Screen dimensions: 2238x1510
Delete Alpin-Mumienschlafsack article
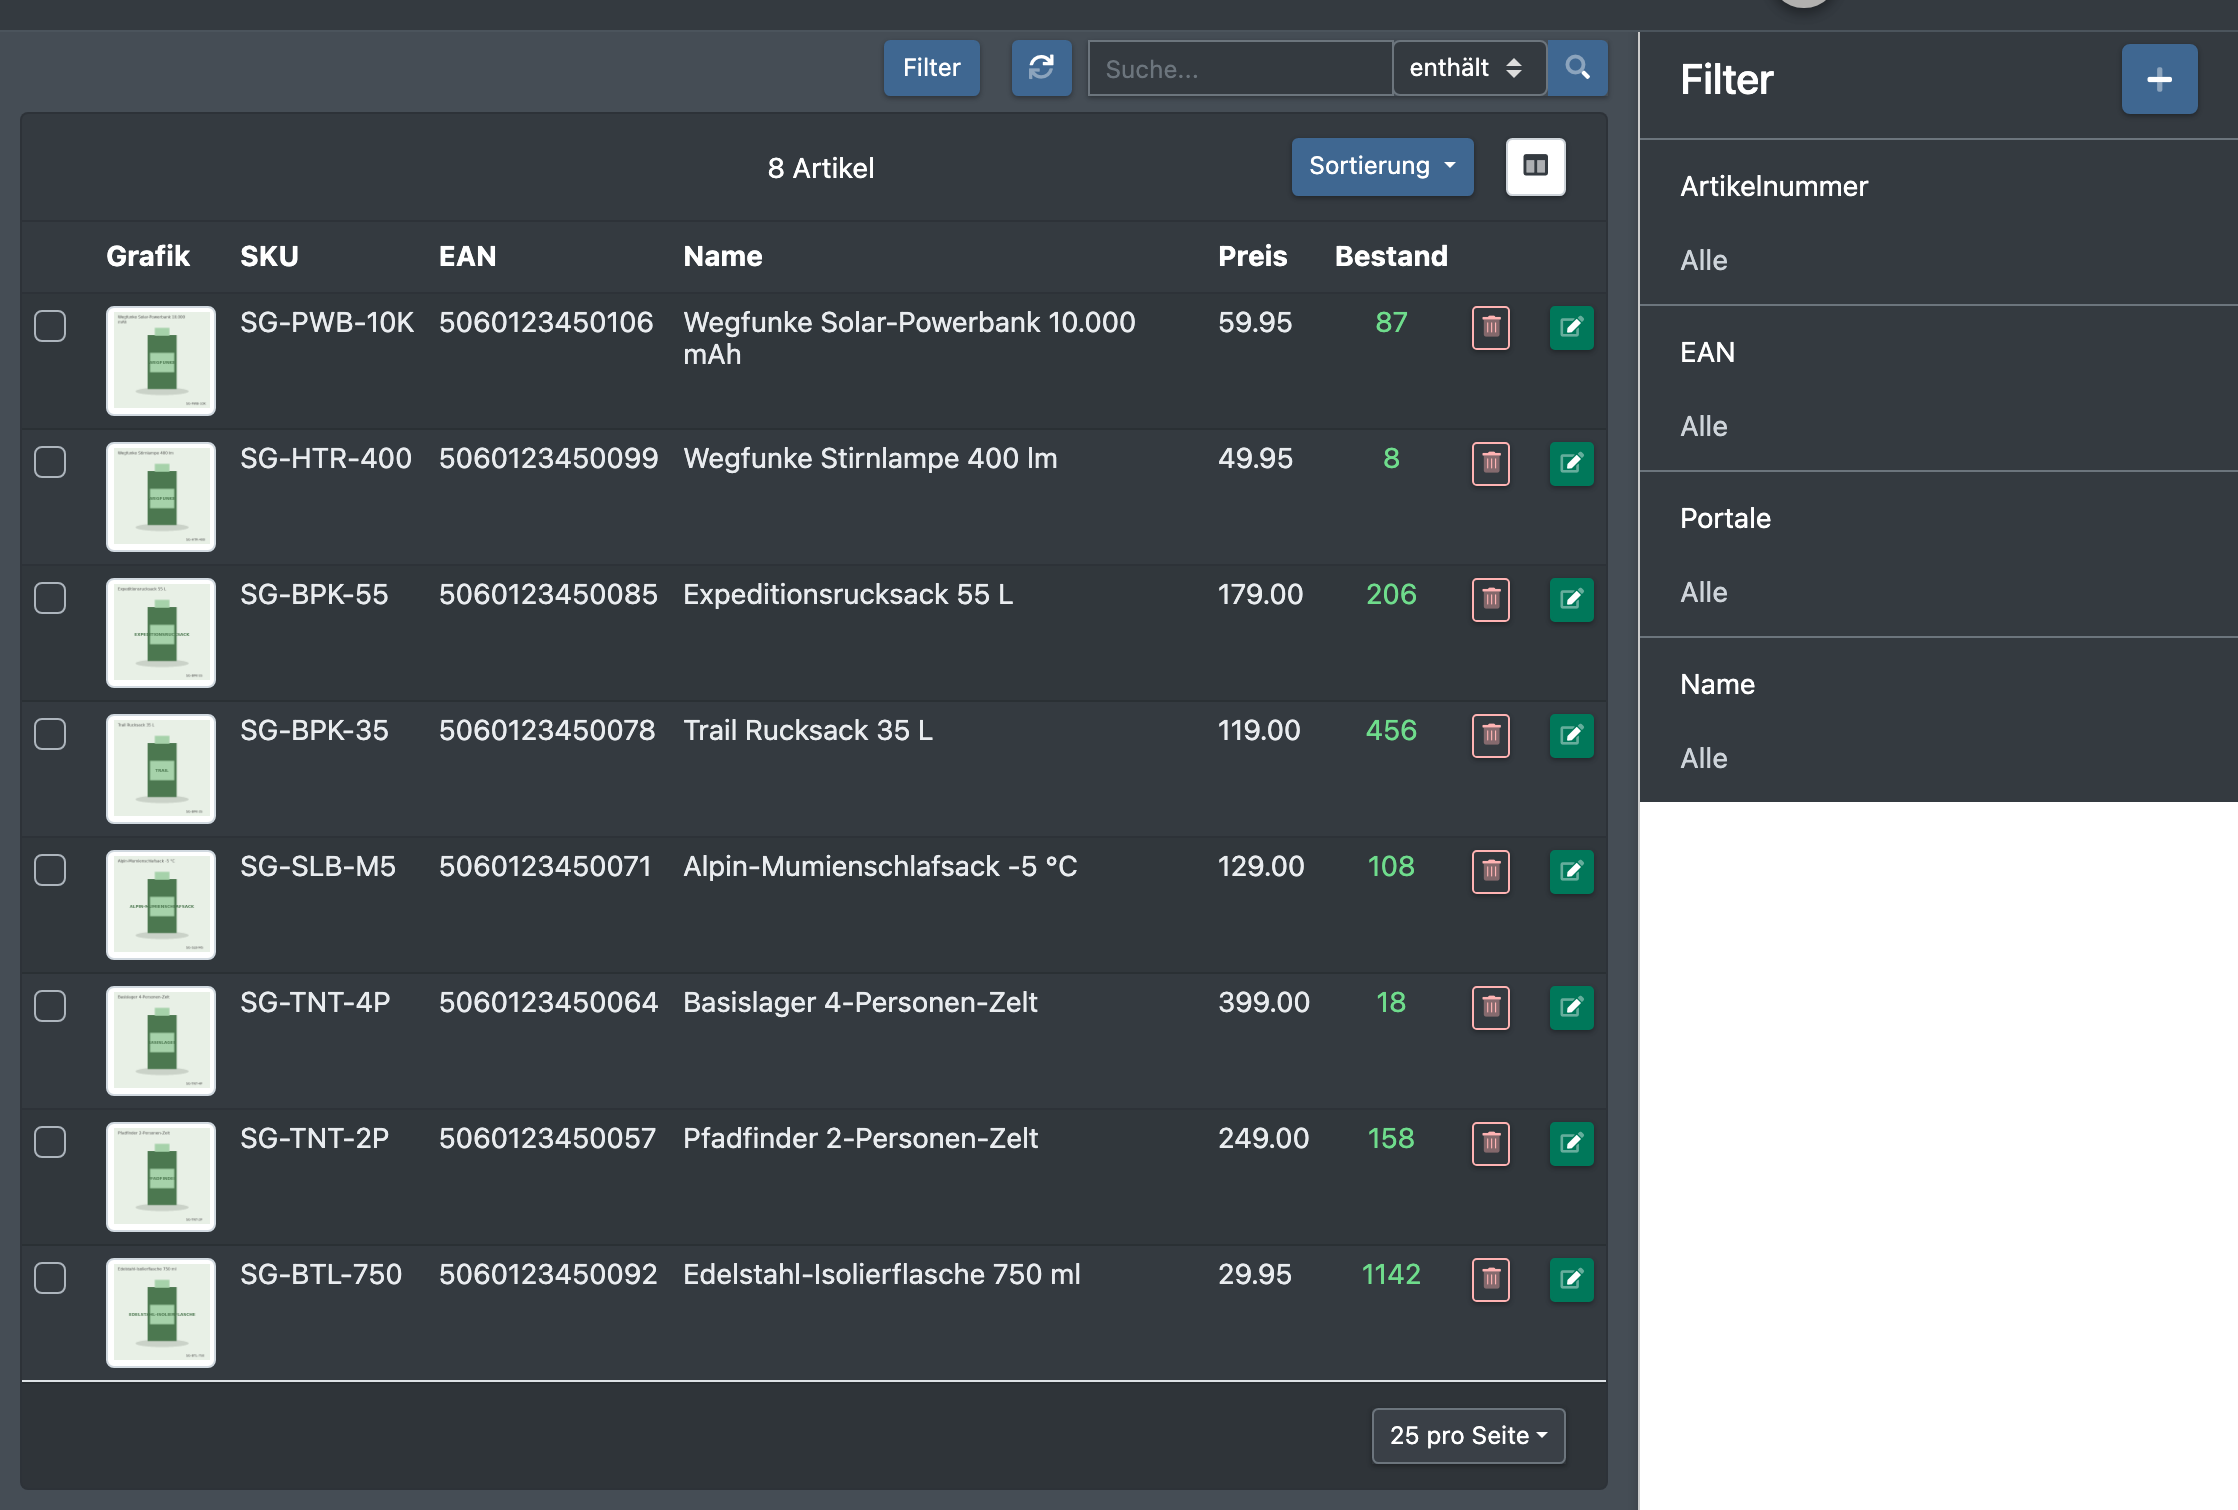1490,871
